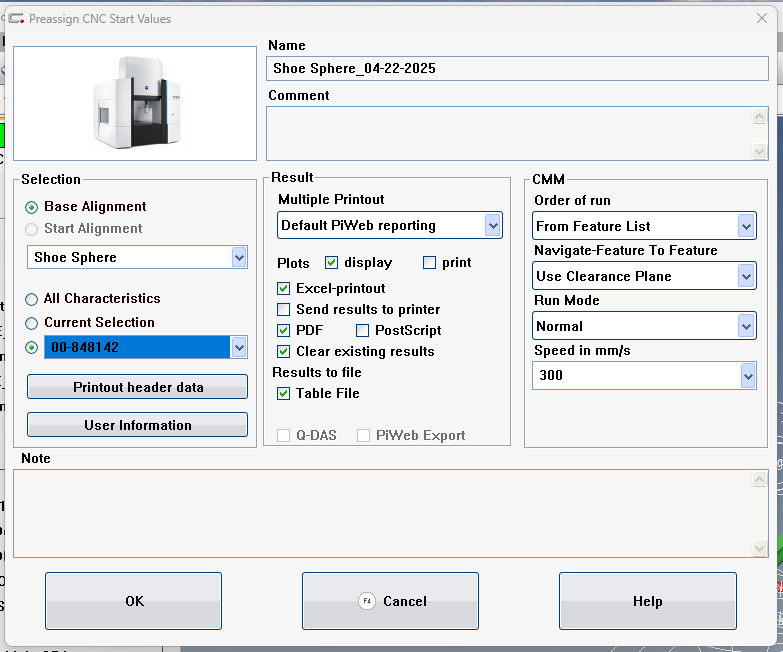Viewport: 783px width, 652px height.
Task: Confirm with the OK button
Action: click(x=133, y=601)
